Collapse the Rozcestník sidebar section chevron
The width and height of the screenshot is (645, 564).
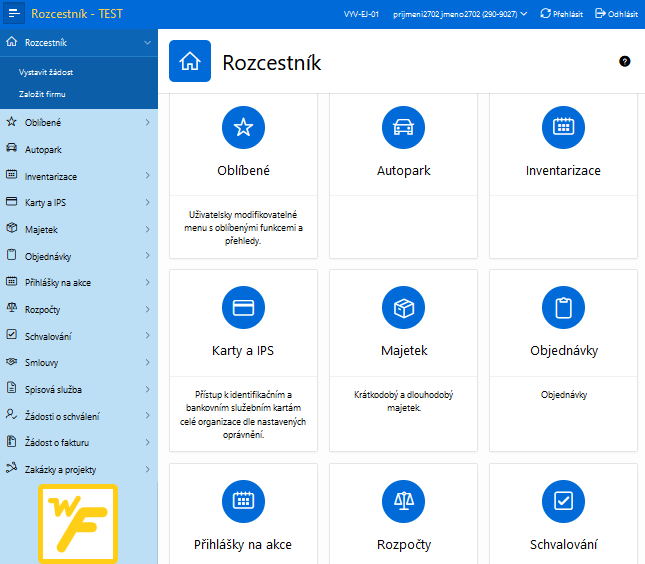[x=147, y=43]
